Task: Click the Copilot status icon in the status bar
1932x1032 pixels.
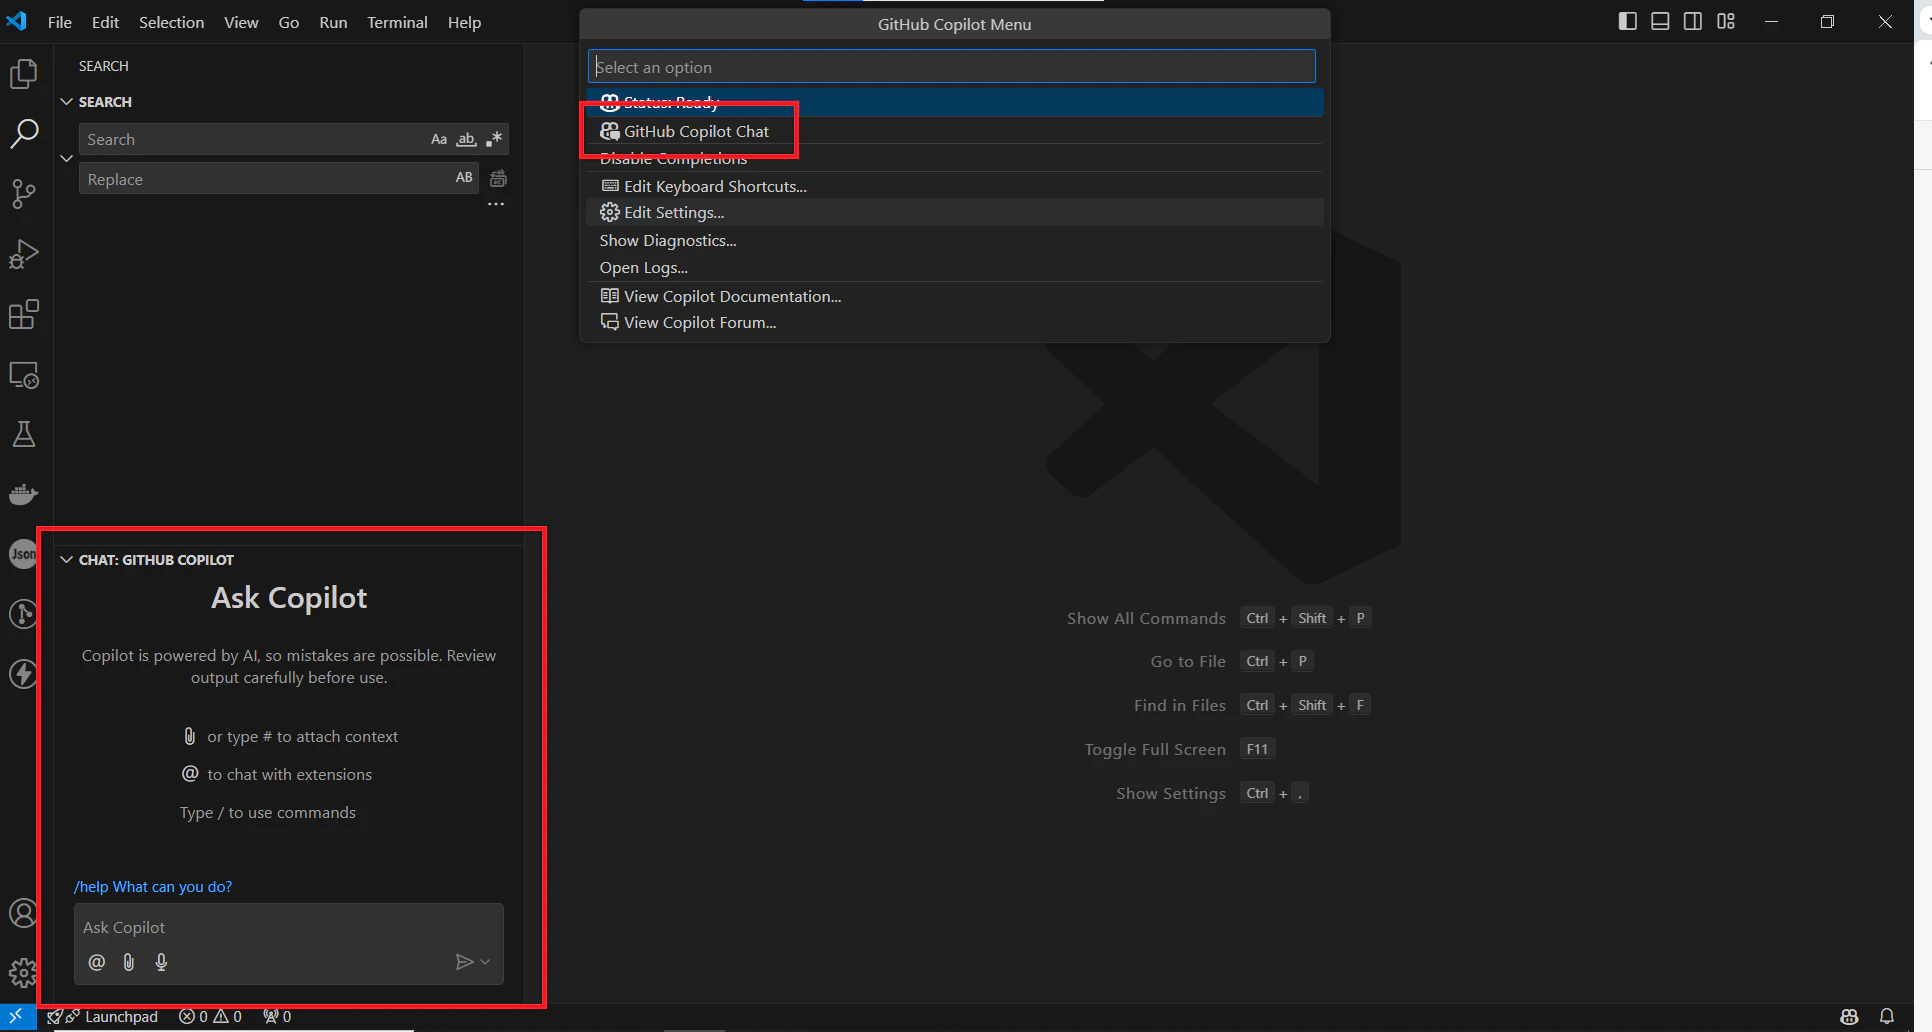Action: (x=1849, y=1016)
